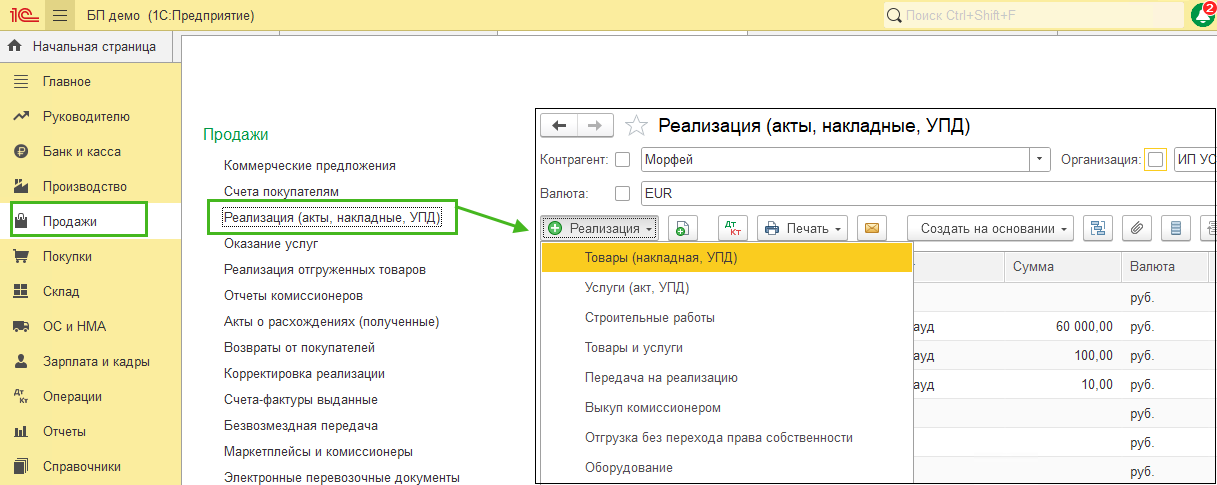Add document to favorites with star icon
The width and height of the screenshot is (1217, 485).
(x=635, y=126)
